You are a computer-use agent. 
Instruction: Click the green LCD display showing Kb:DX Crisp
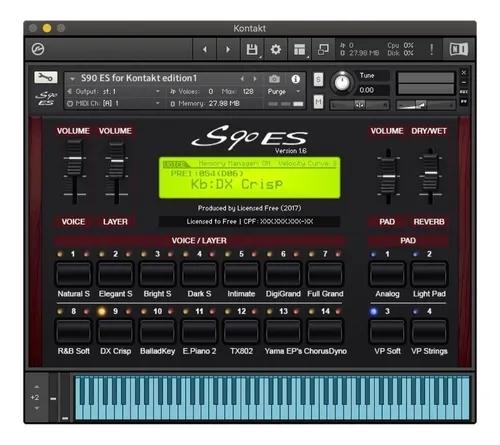[x=250, y=178]
